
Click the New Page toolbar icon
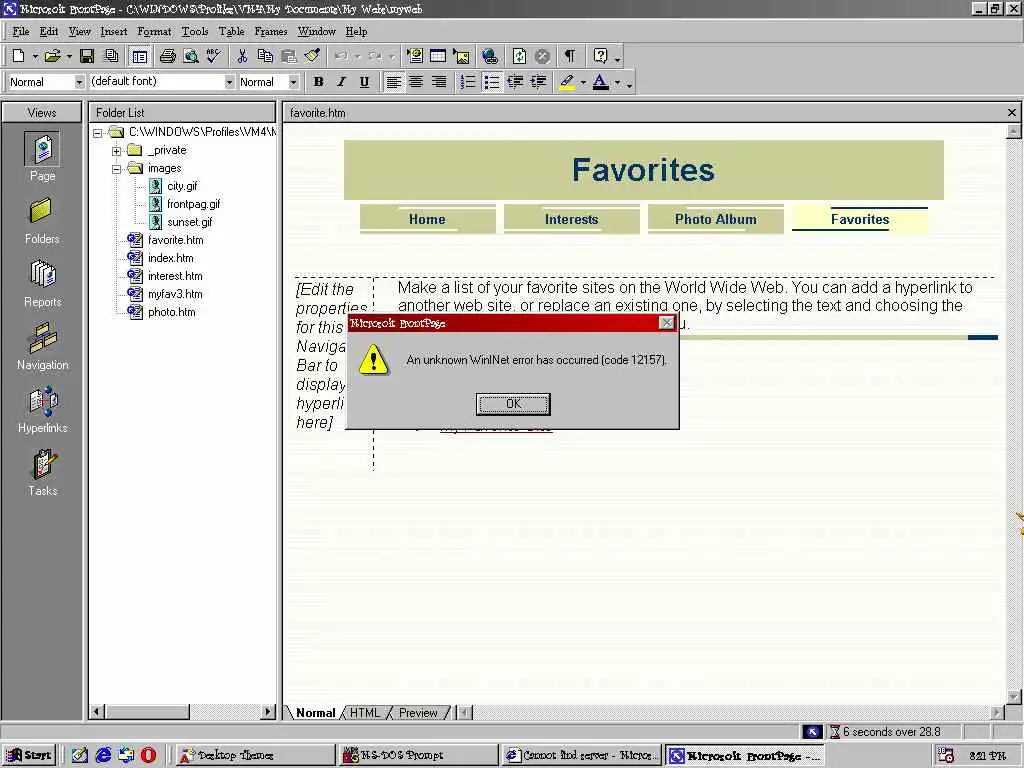19,56
